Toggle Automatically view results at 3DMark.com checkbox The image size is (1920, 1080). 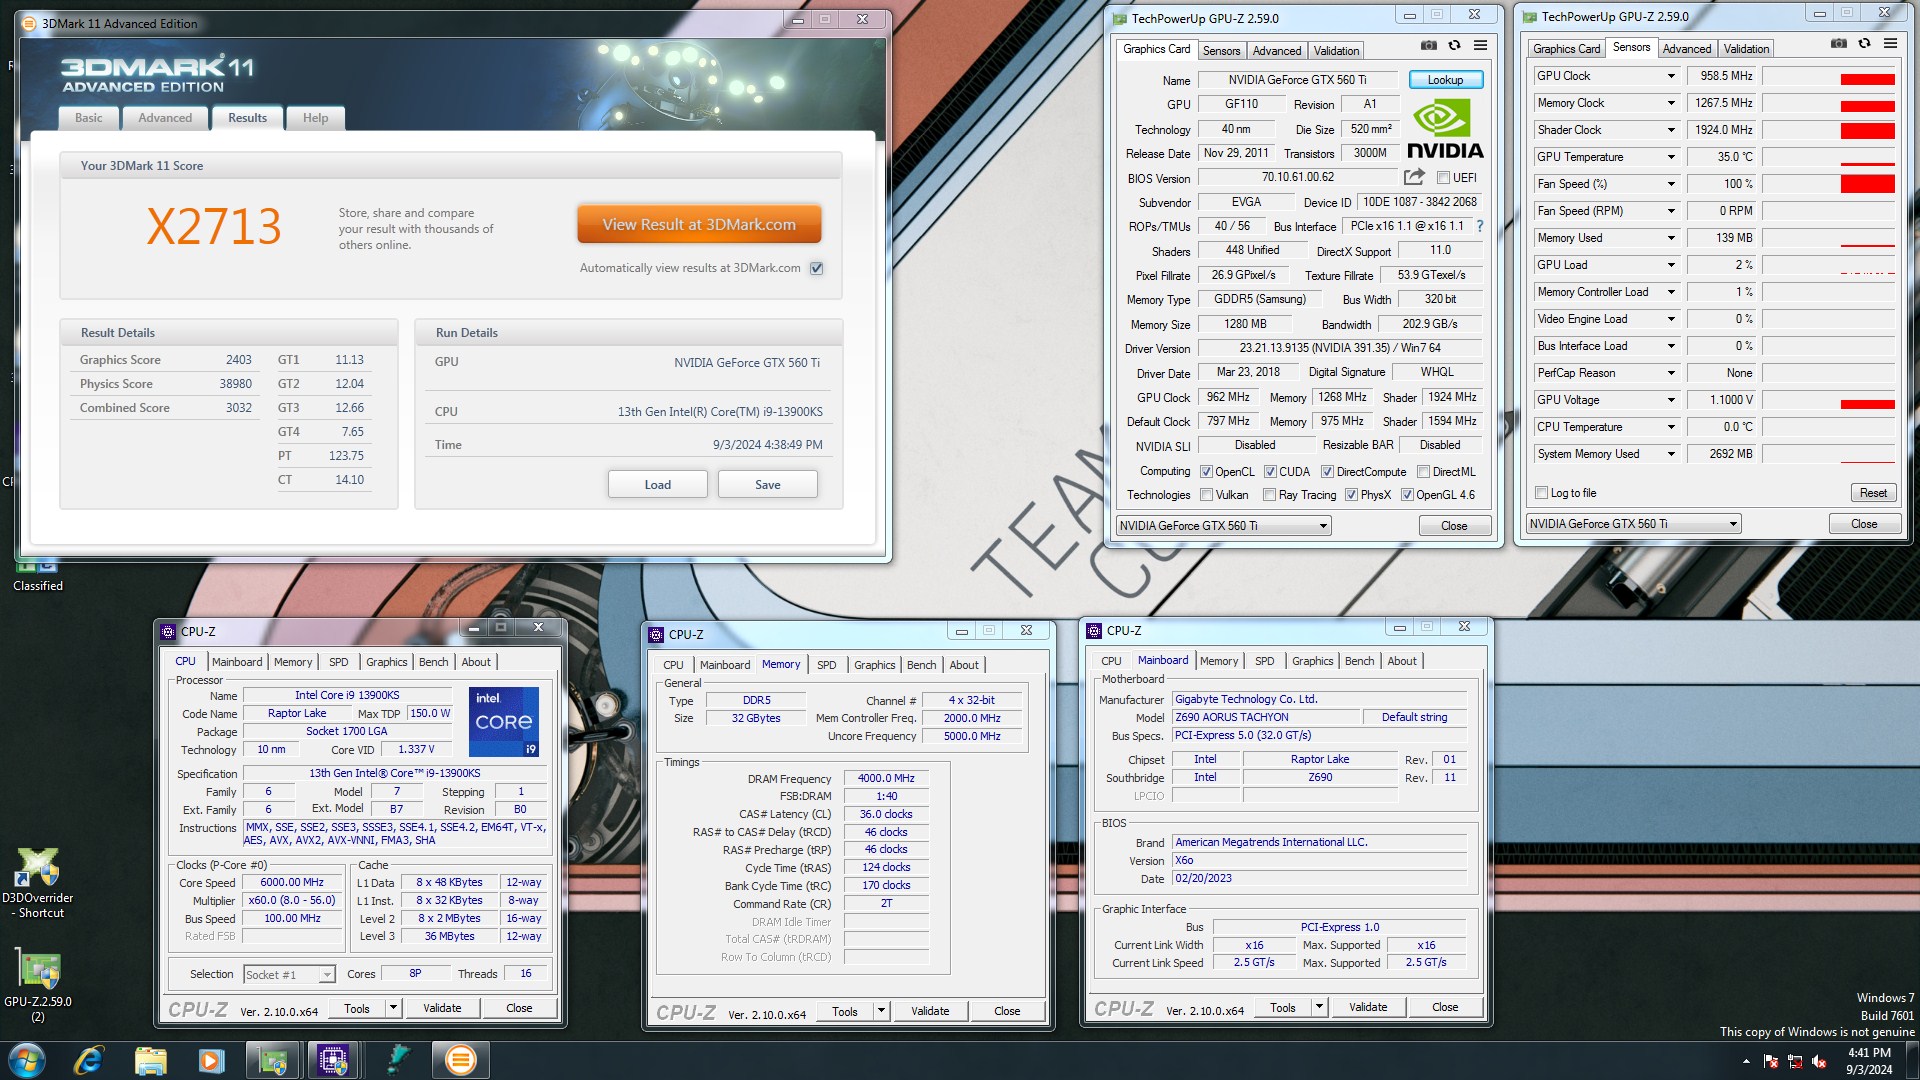[x=817, y=268]
